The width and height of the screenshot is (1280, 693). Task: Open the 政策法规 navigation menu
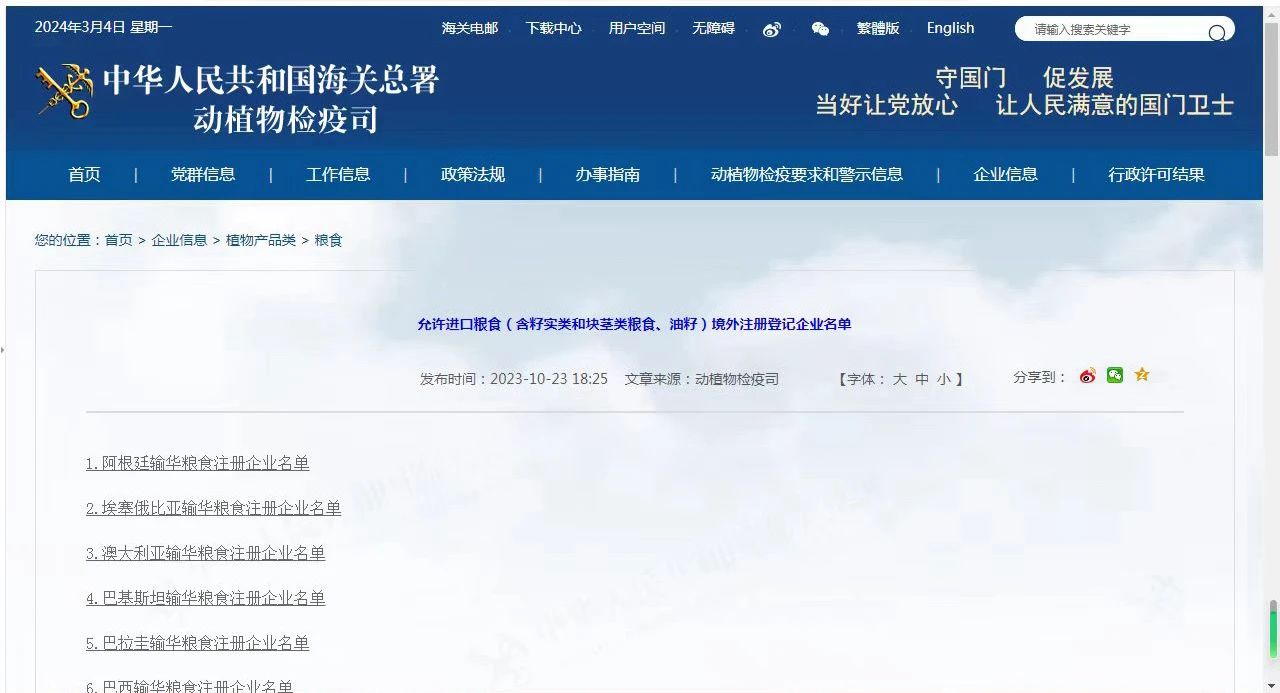click(x=472, y=174)
